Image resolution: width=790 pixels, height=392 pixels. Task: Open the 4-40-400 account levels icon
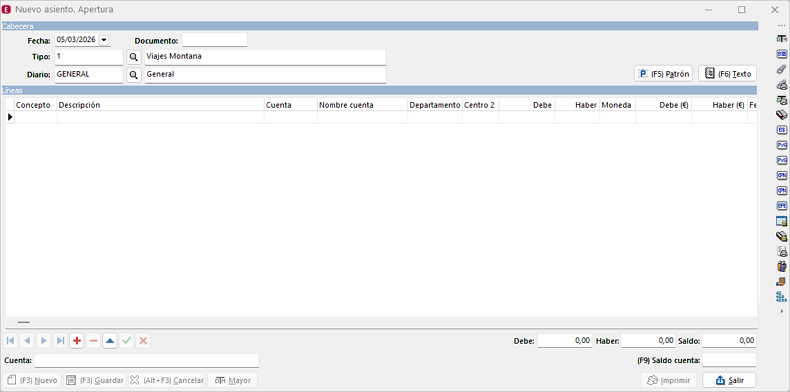(781, 297)
